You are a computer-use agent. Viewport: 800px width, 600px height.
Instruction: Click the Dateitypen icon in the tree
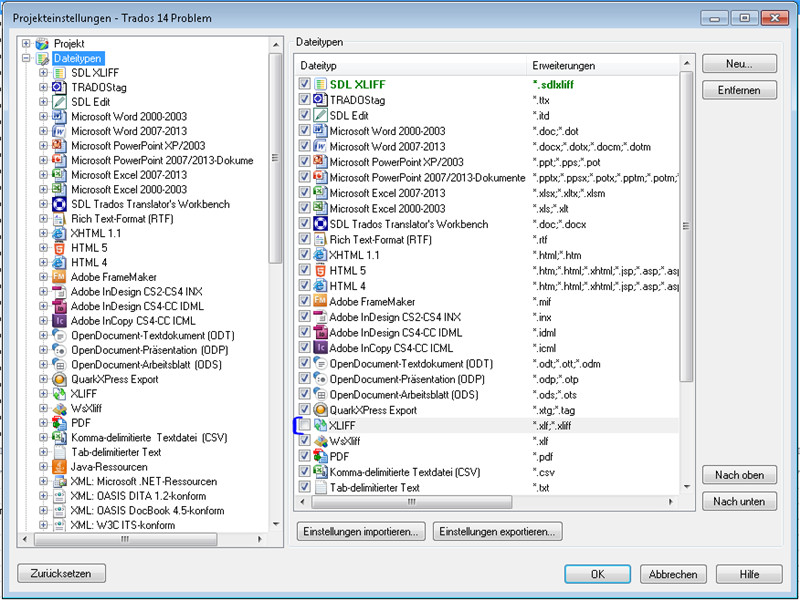click(x=42, y=58)
